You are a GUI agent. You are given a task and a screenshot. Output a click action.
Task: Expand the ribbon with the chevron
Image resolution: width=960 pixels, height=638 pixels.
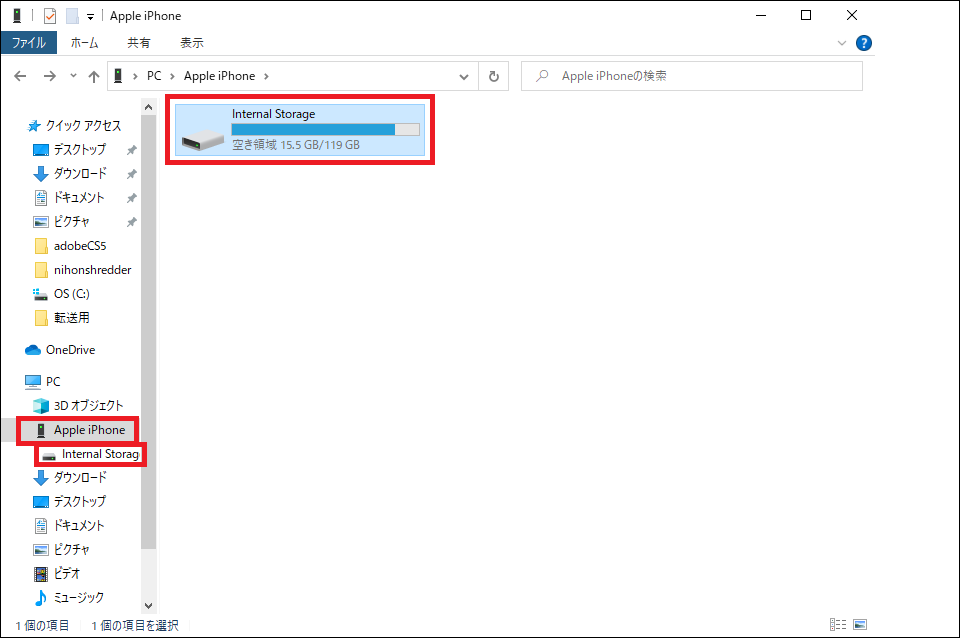point(842,43)
